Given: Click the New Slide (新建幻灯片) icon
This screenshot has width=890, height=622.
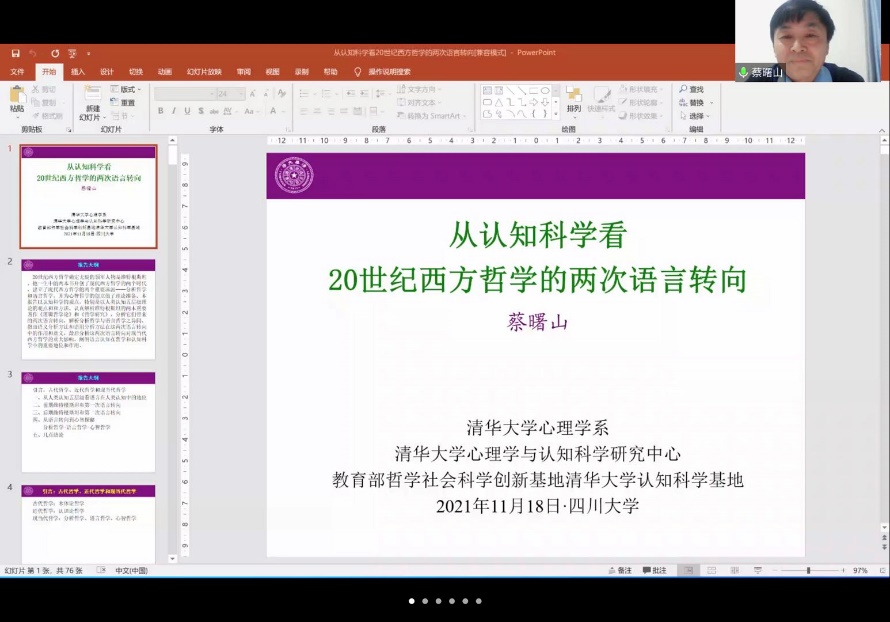Looking at the screenshot, I should click(x=92, y=96).
